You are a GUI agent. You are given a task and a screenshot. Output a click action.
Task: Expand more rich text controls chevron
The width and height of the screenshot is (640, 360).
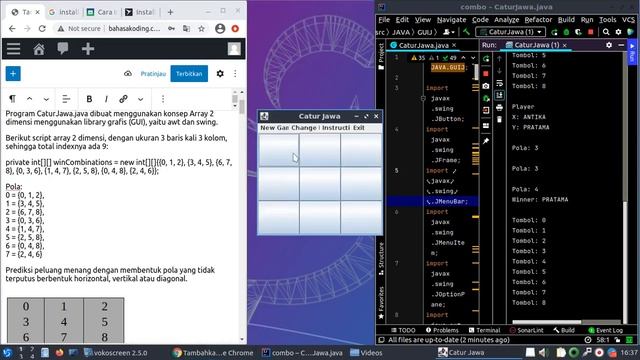click(x=140, y=99)
